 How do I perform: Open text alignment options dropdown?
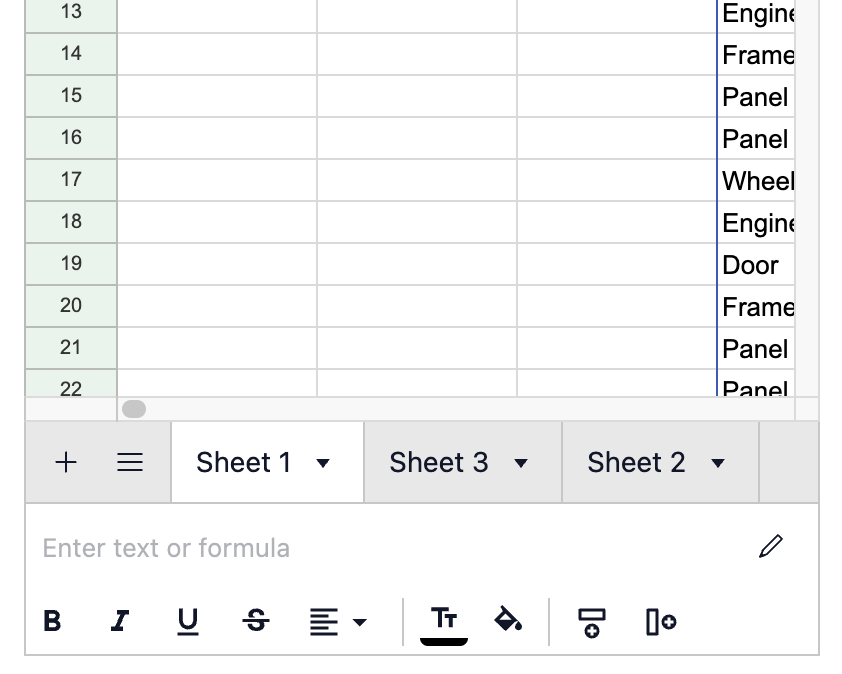point(338,622)
